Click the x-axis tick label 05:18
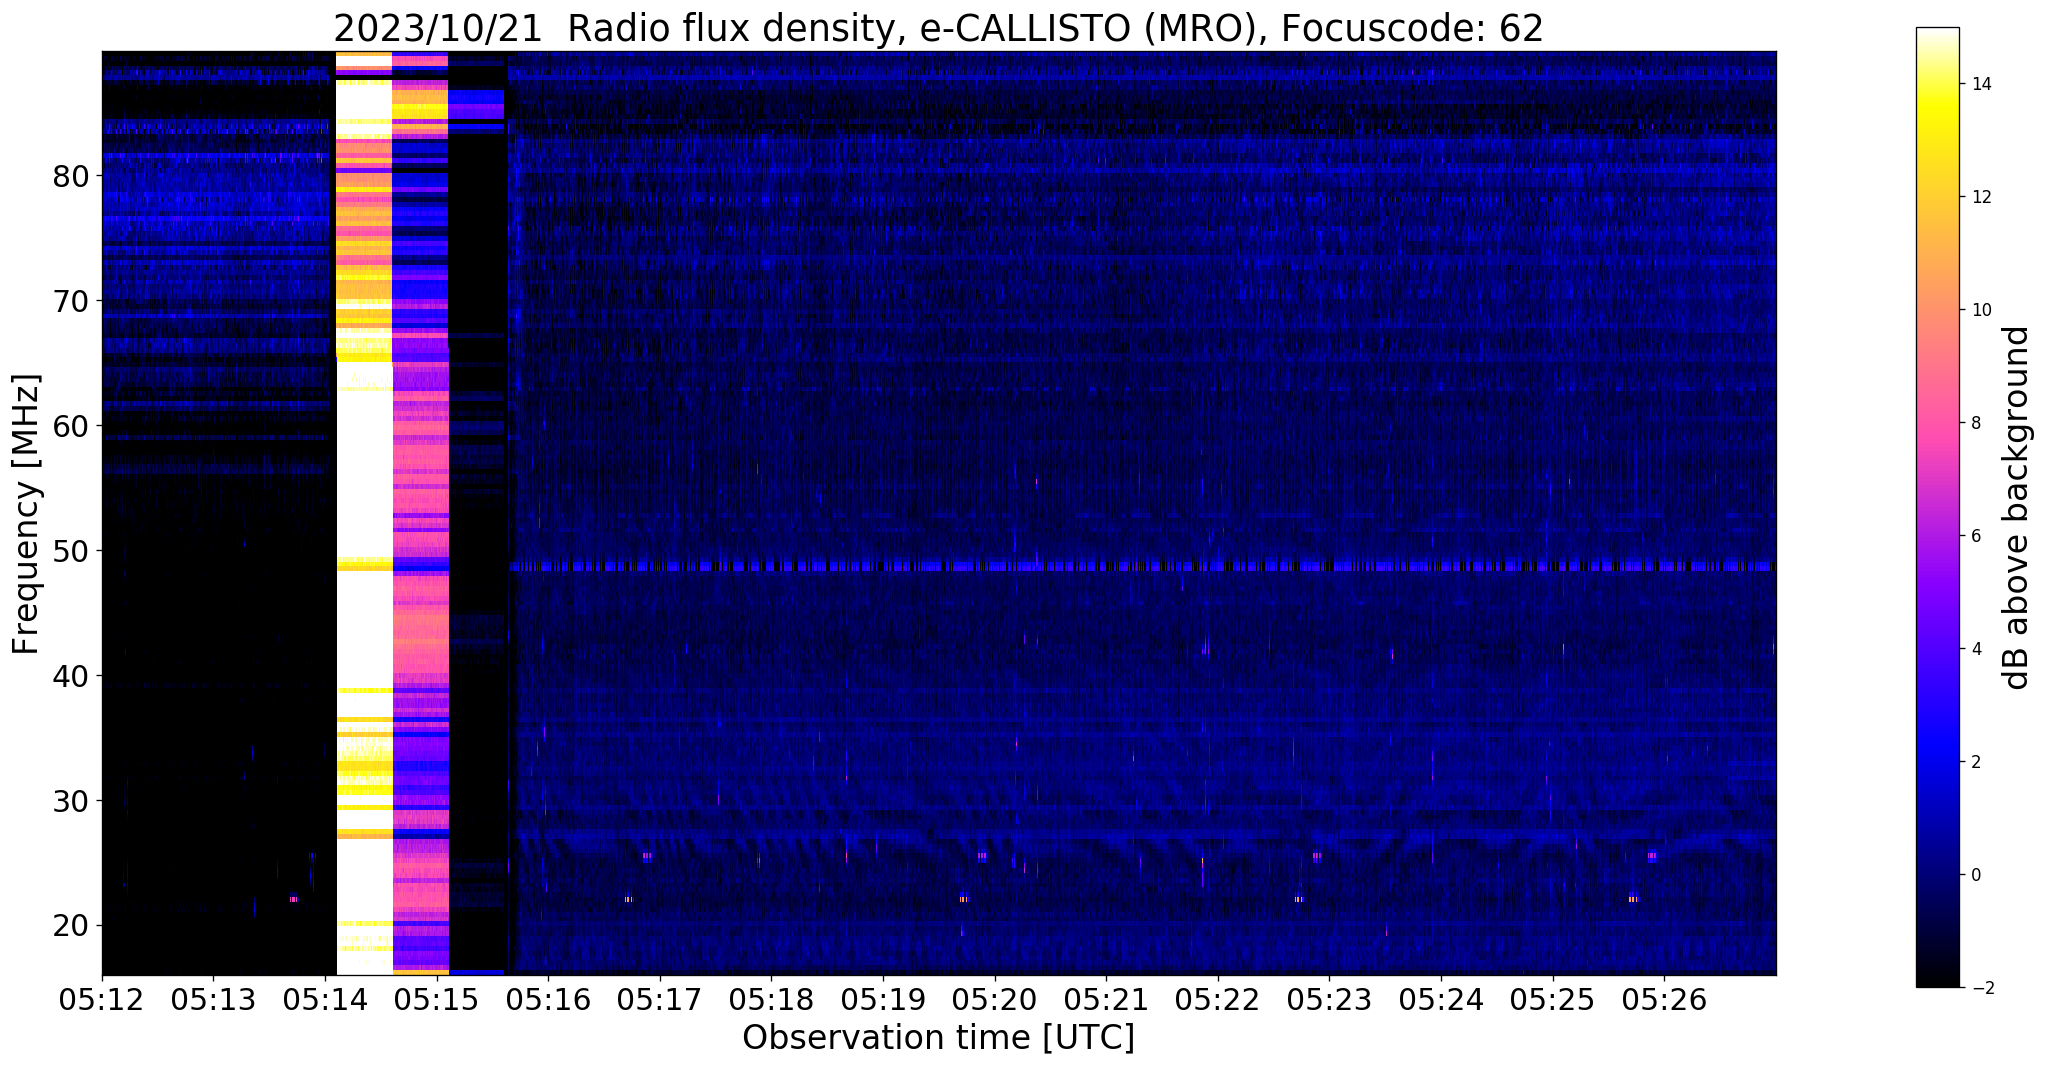 771,1001
